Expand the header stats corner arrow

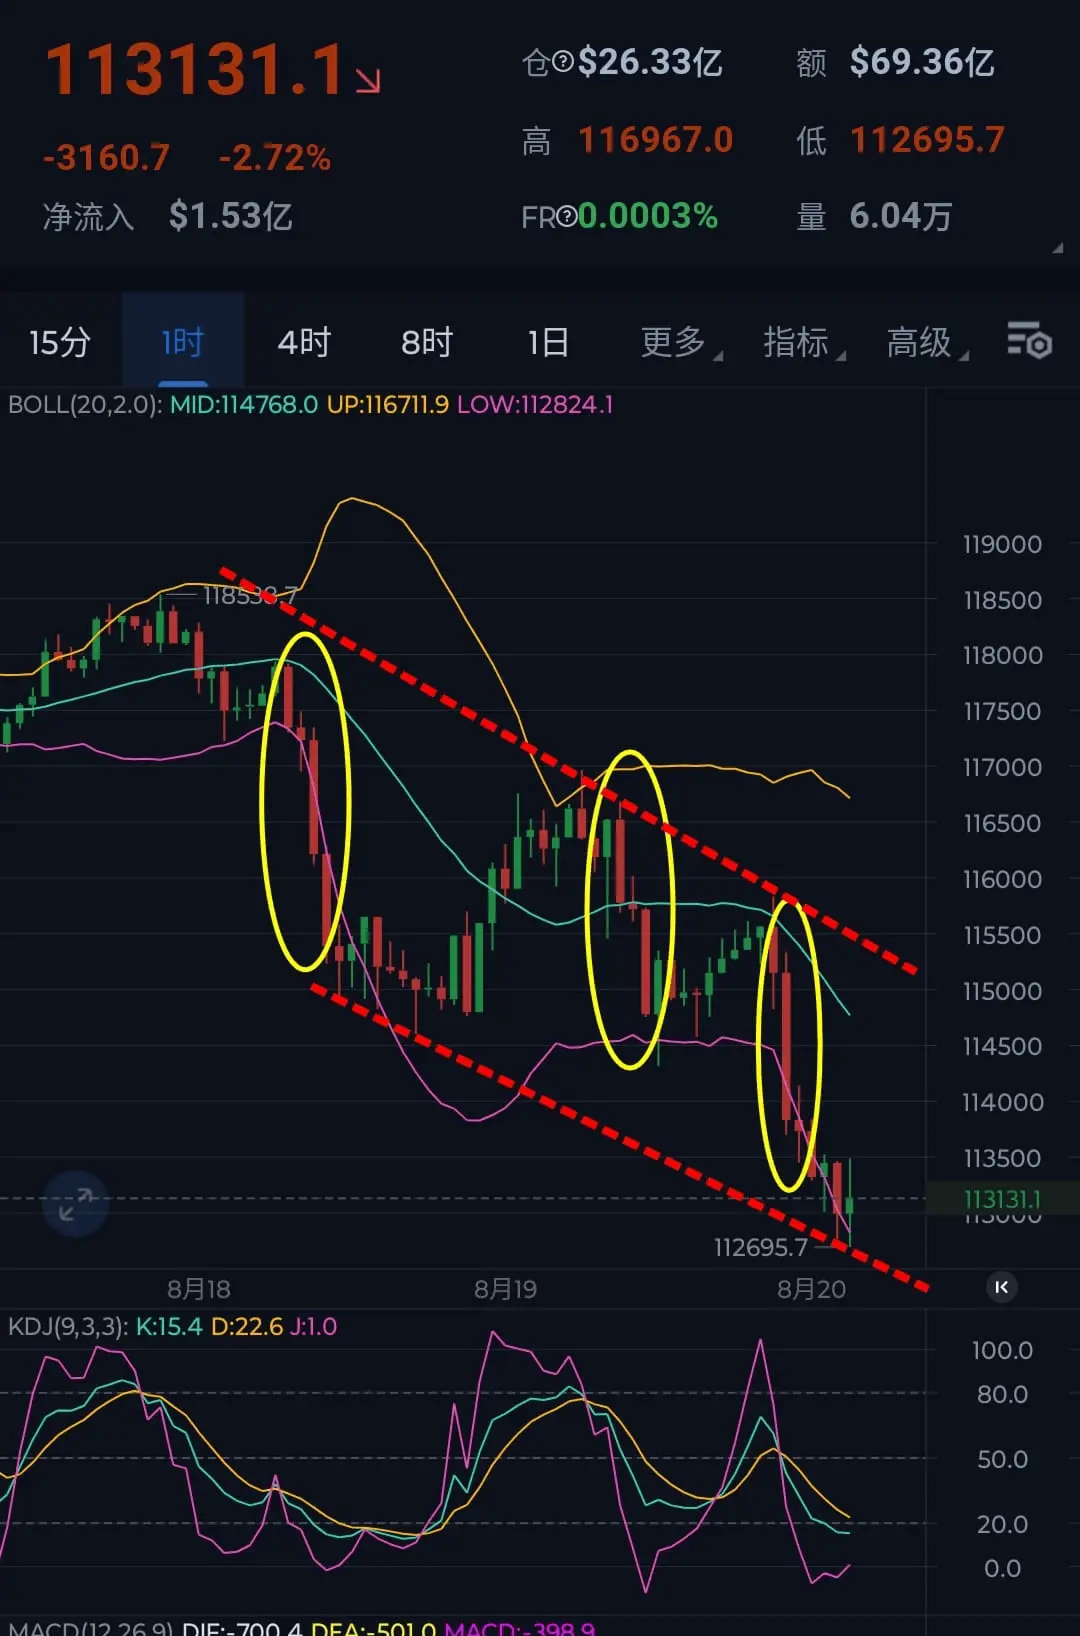1056,247
